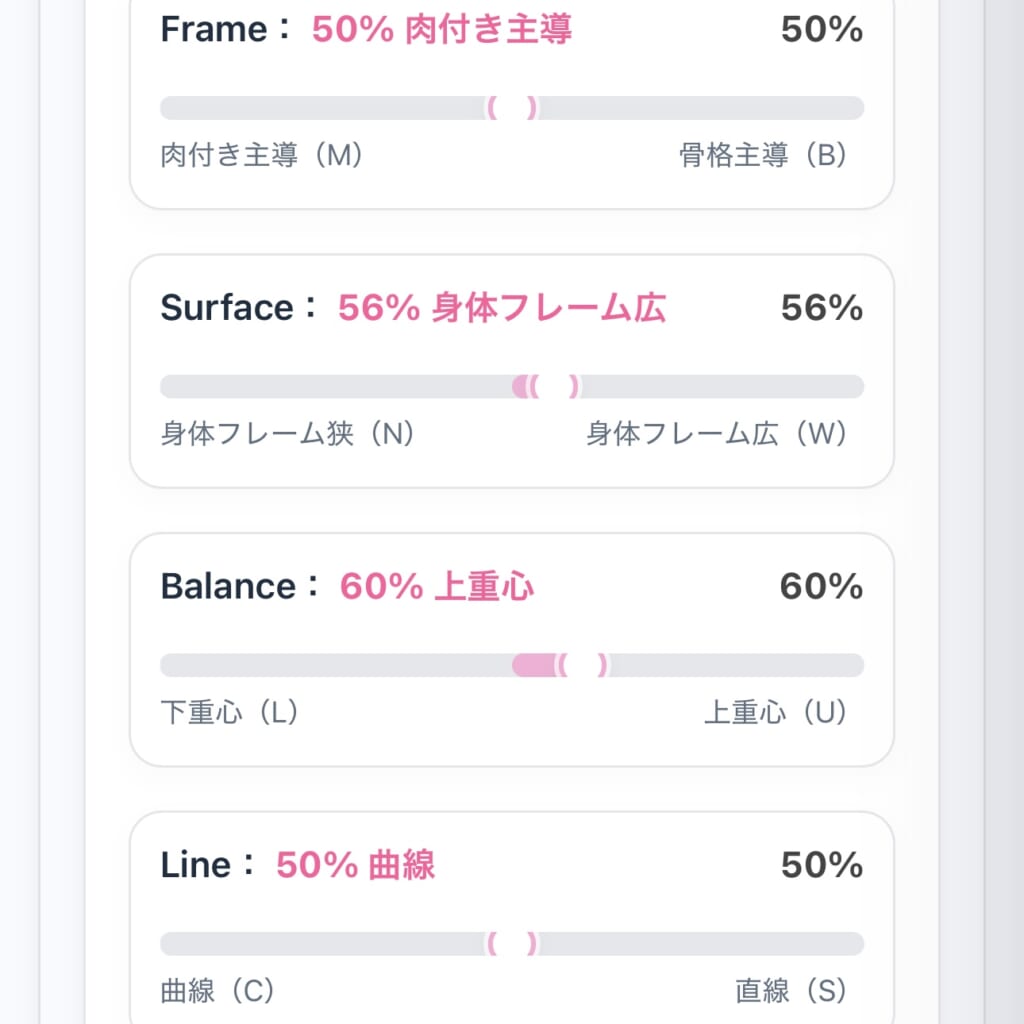Screen dimensions: 1024x1024
Task: Click the 肉付き主導（M）label under Frame
Action: pos(262,156)
